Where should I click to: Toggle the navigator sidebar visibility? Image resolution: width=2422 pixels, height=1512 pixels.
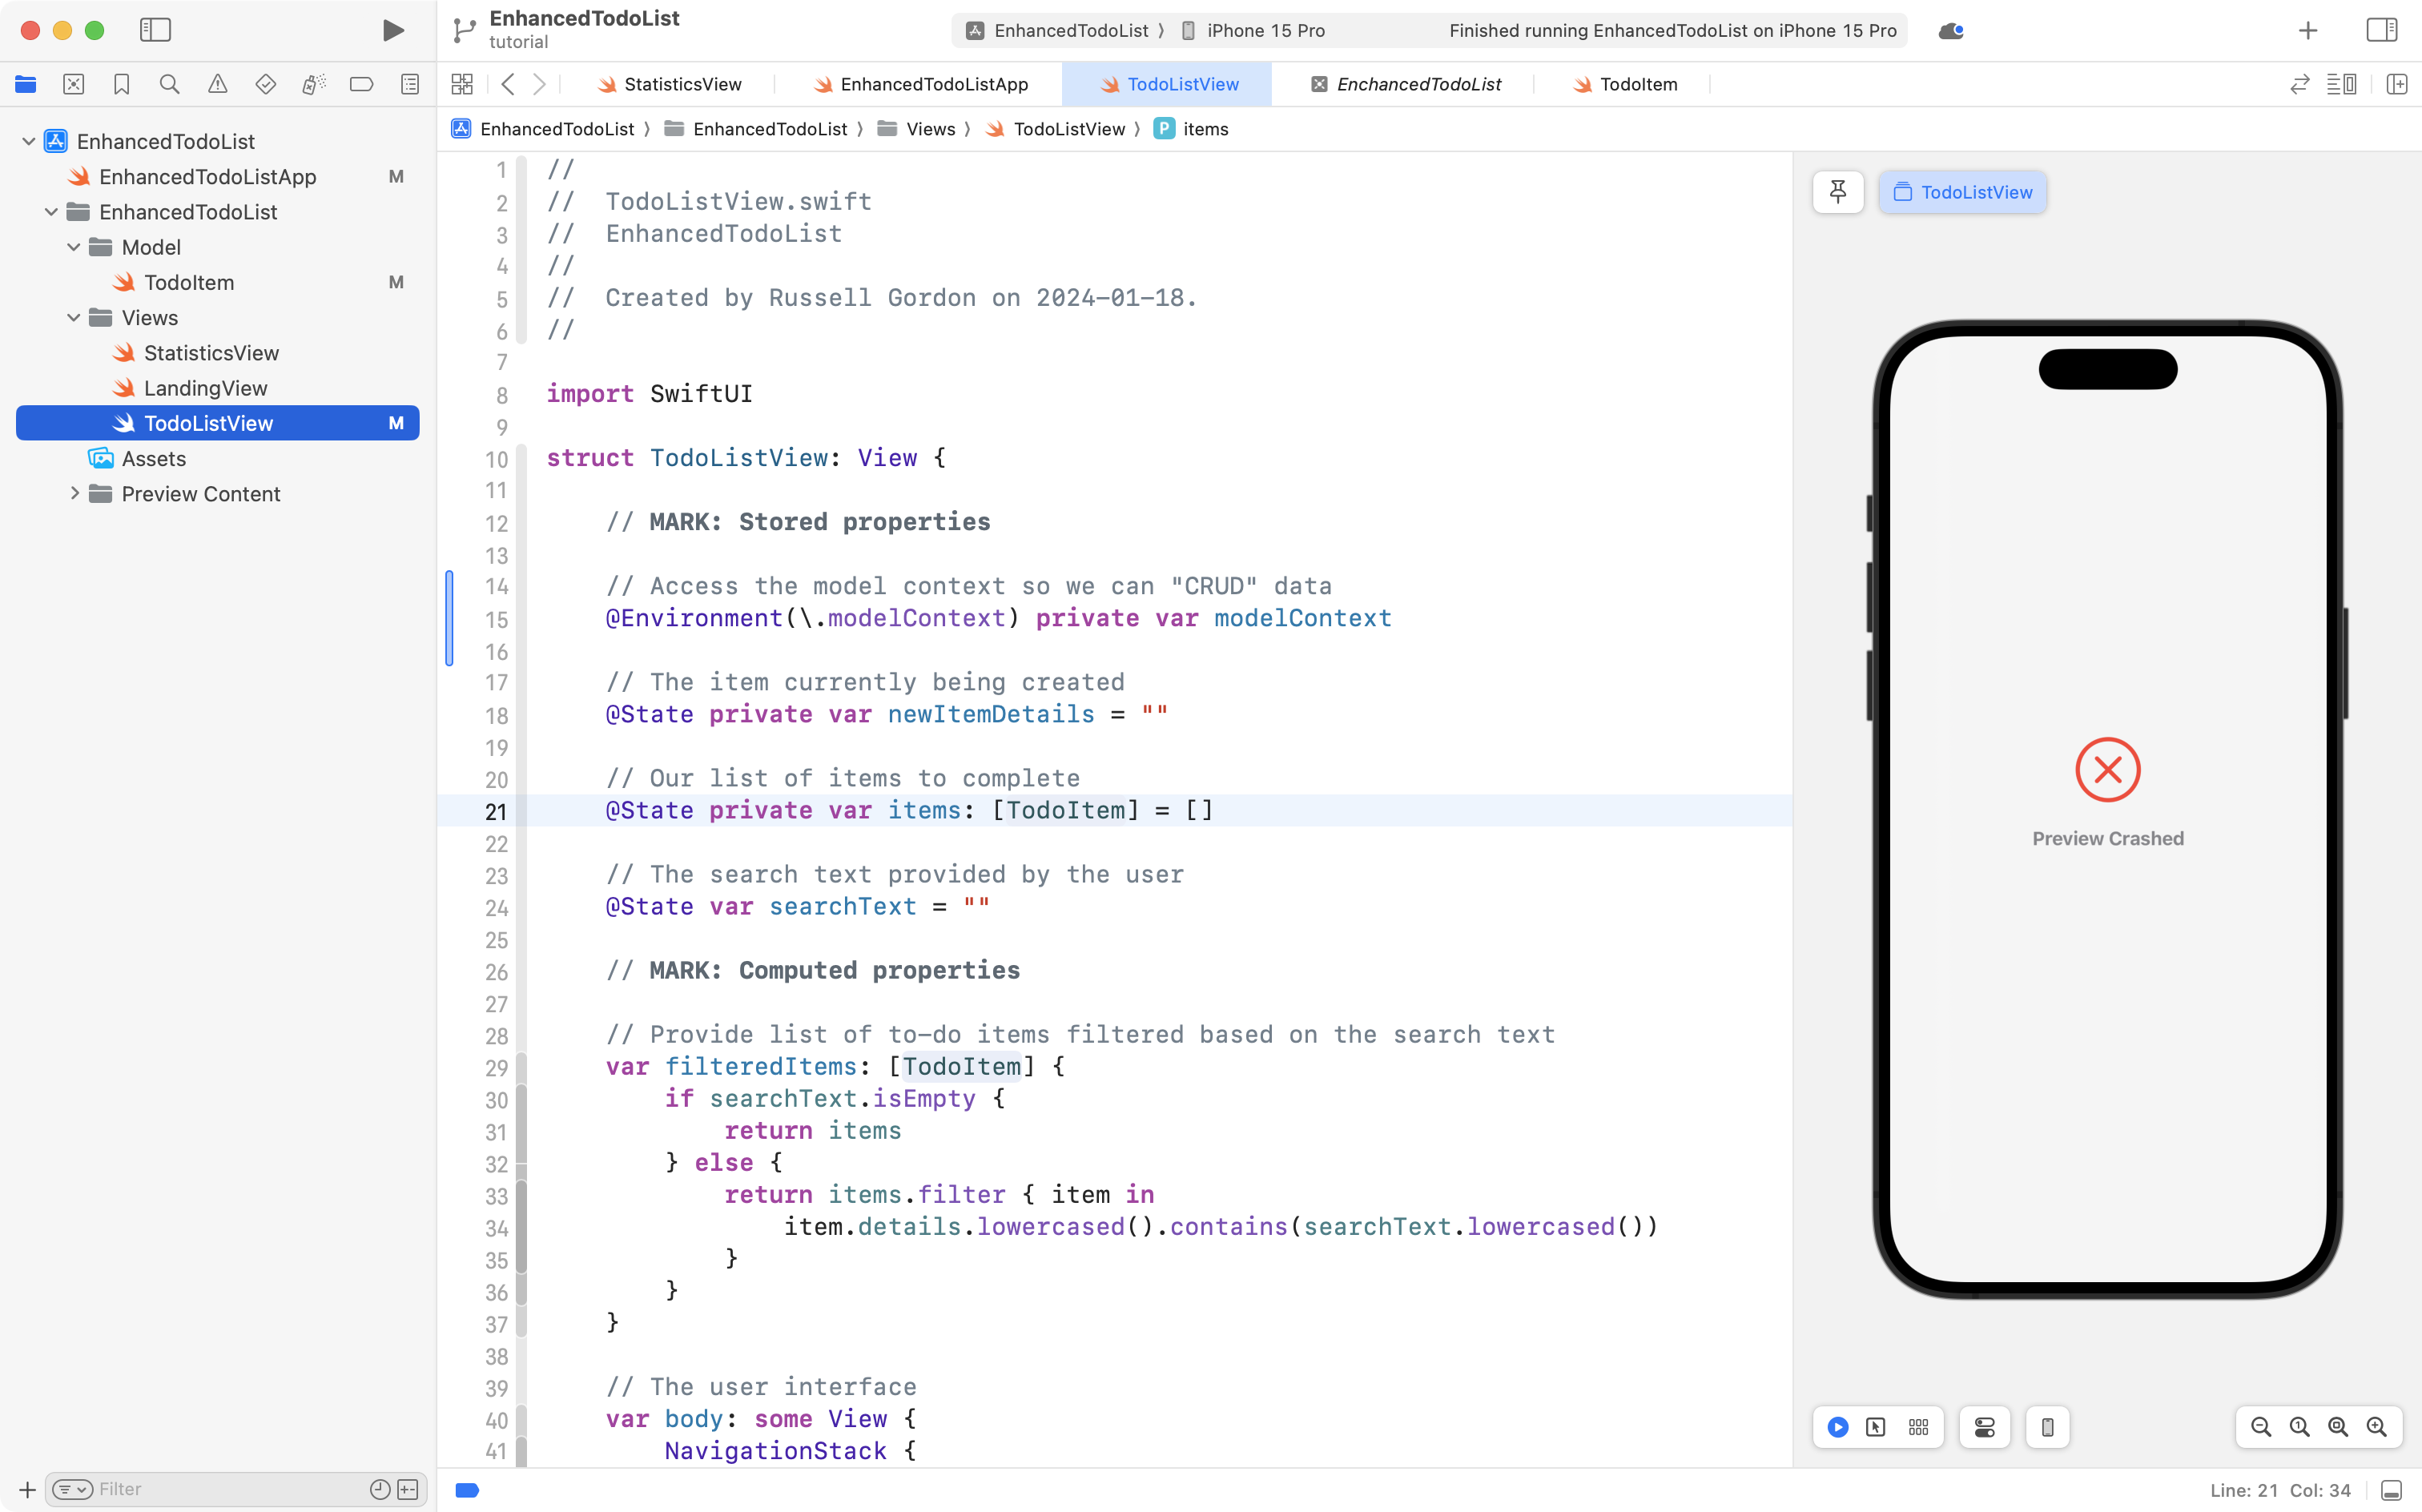(156, 30)
